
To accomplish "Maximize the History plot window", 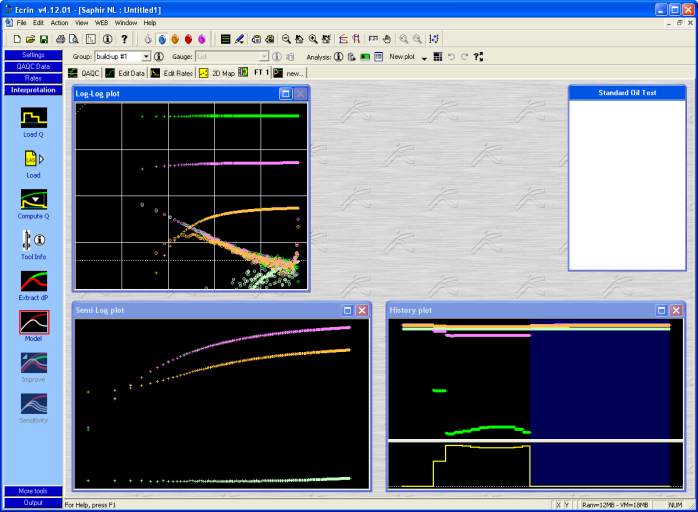I will [x=662, y=310].
